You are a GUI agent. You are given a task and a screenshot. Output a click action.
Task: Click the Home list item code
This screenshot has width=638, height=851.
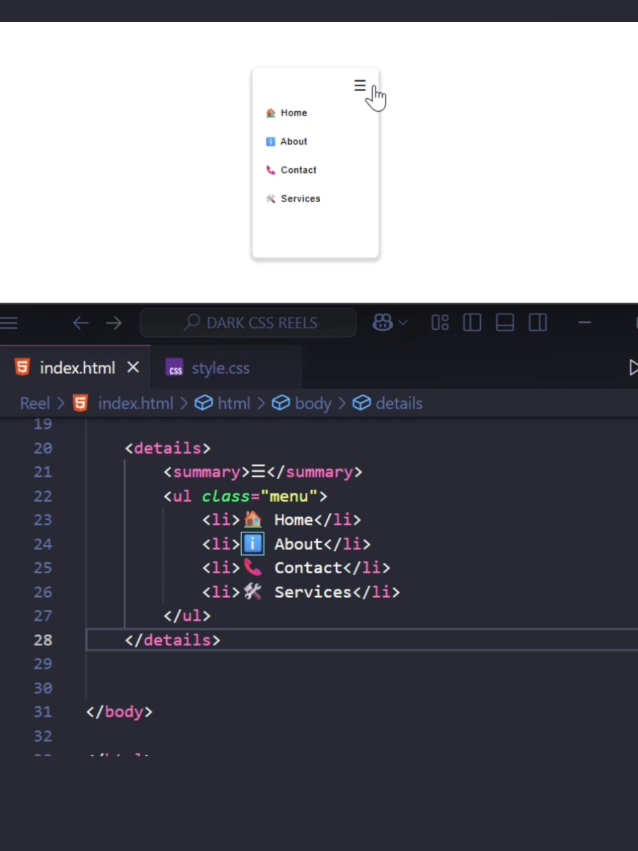coord(282,520)
